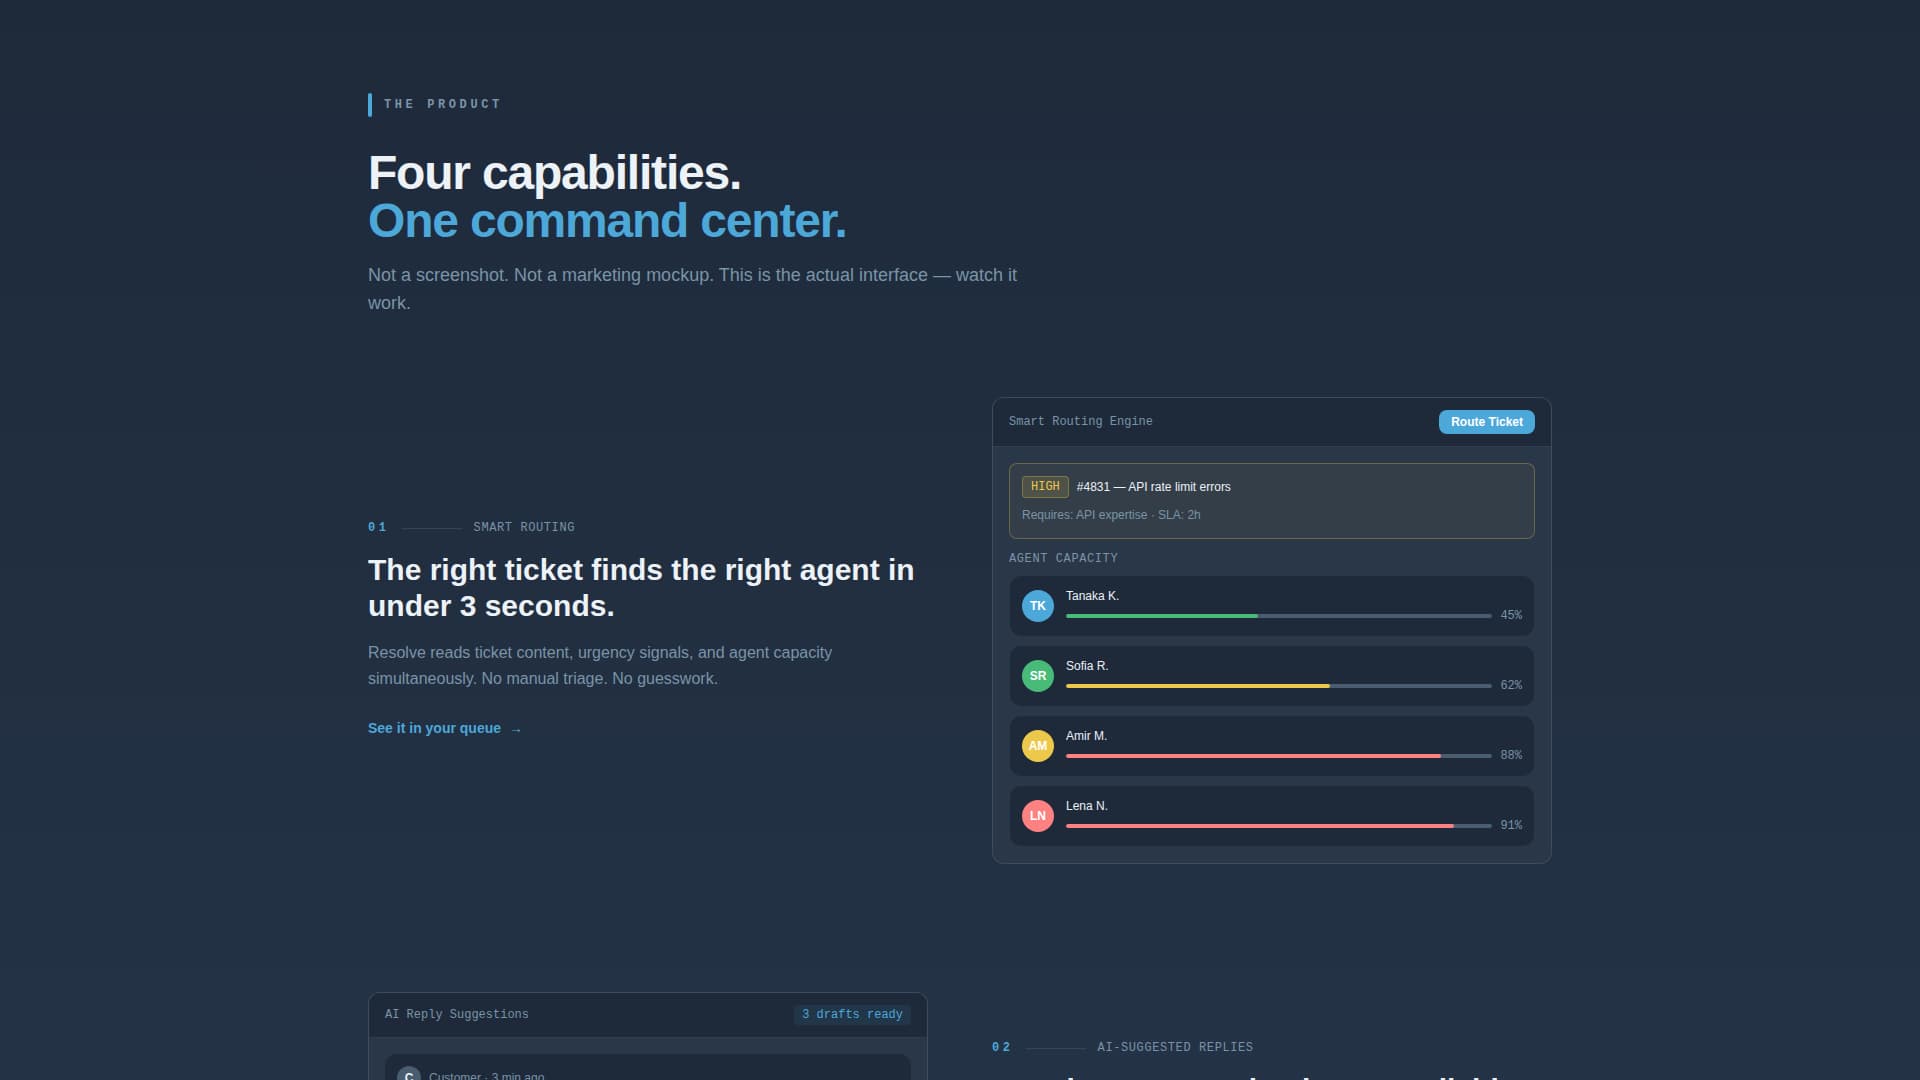
Task: Click the TK avatar for Tanaka K.
Action: pyautogui.click(x=1038, y=606)
